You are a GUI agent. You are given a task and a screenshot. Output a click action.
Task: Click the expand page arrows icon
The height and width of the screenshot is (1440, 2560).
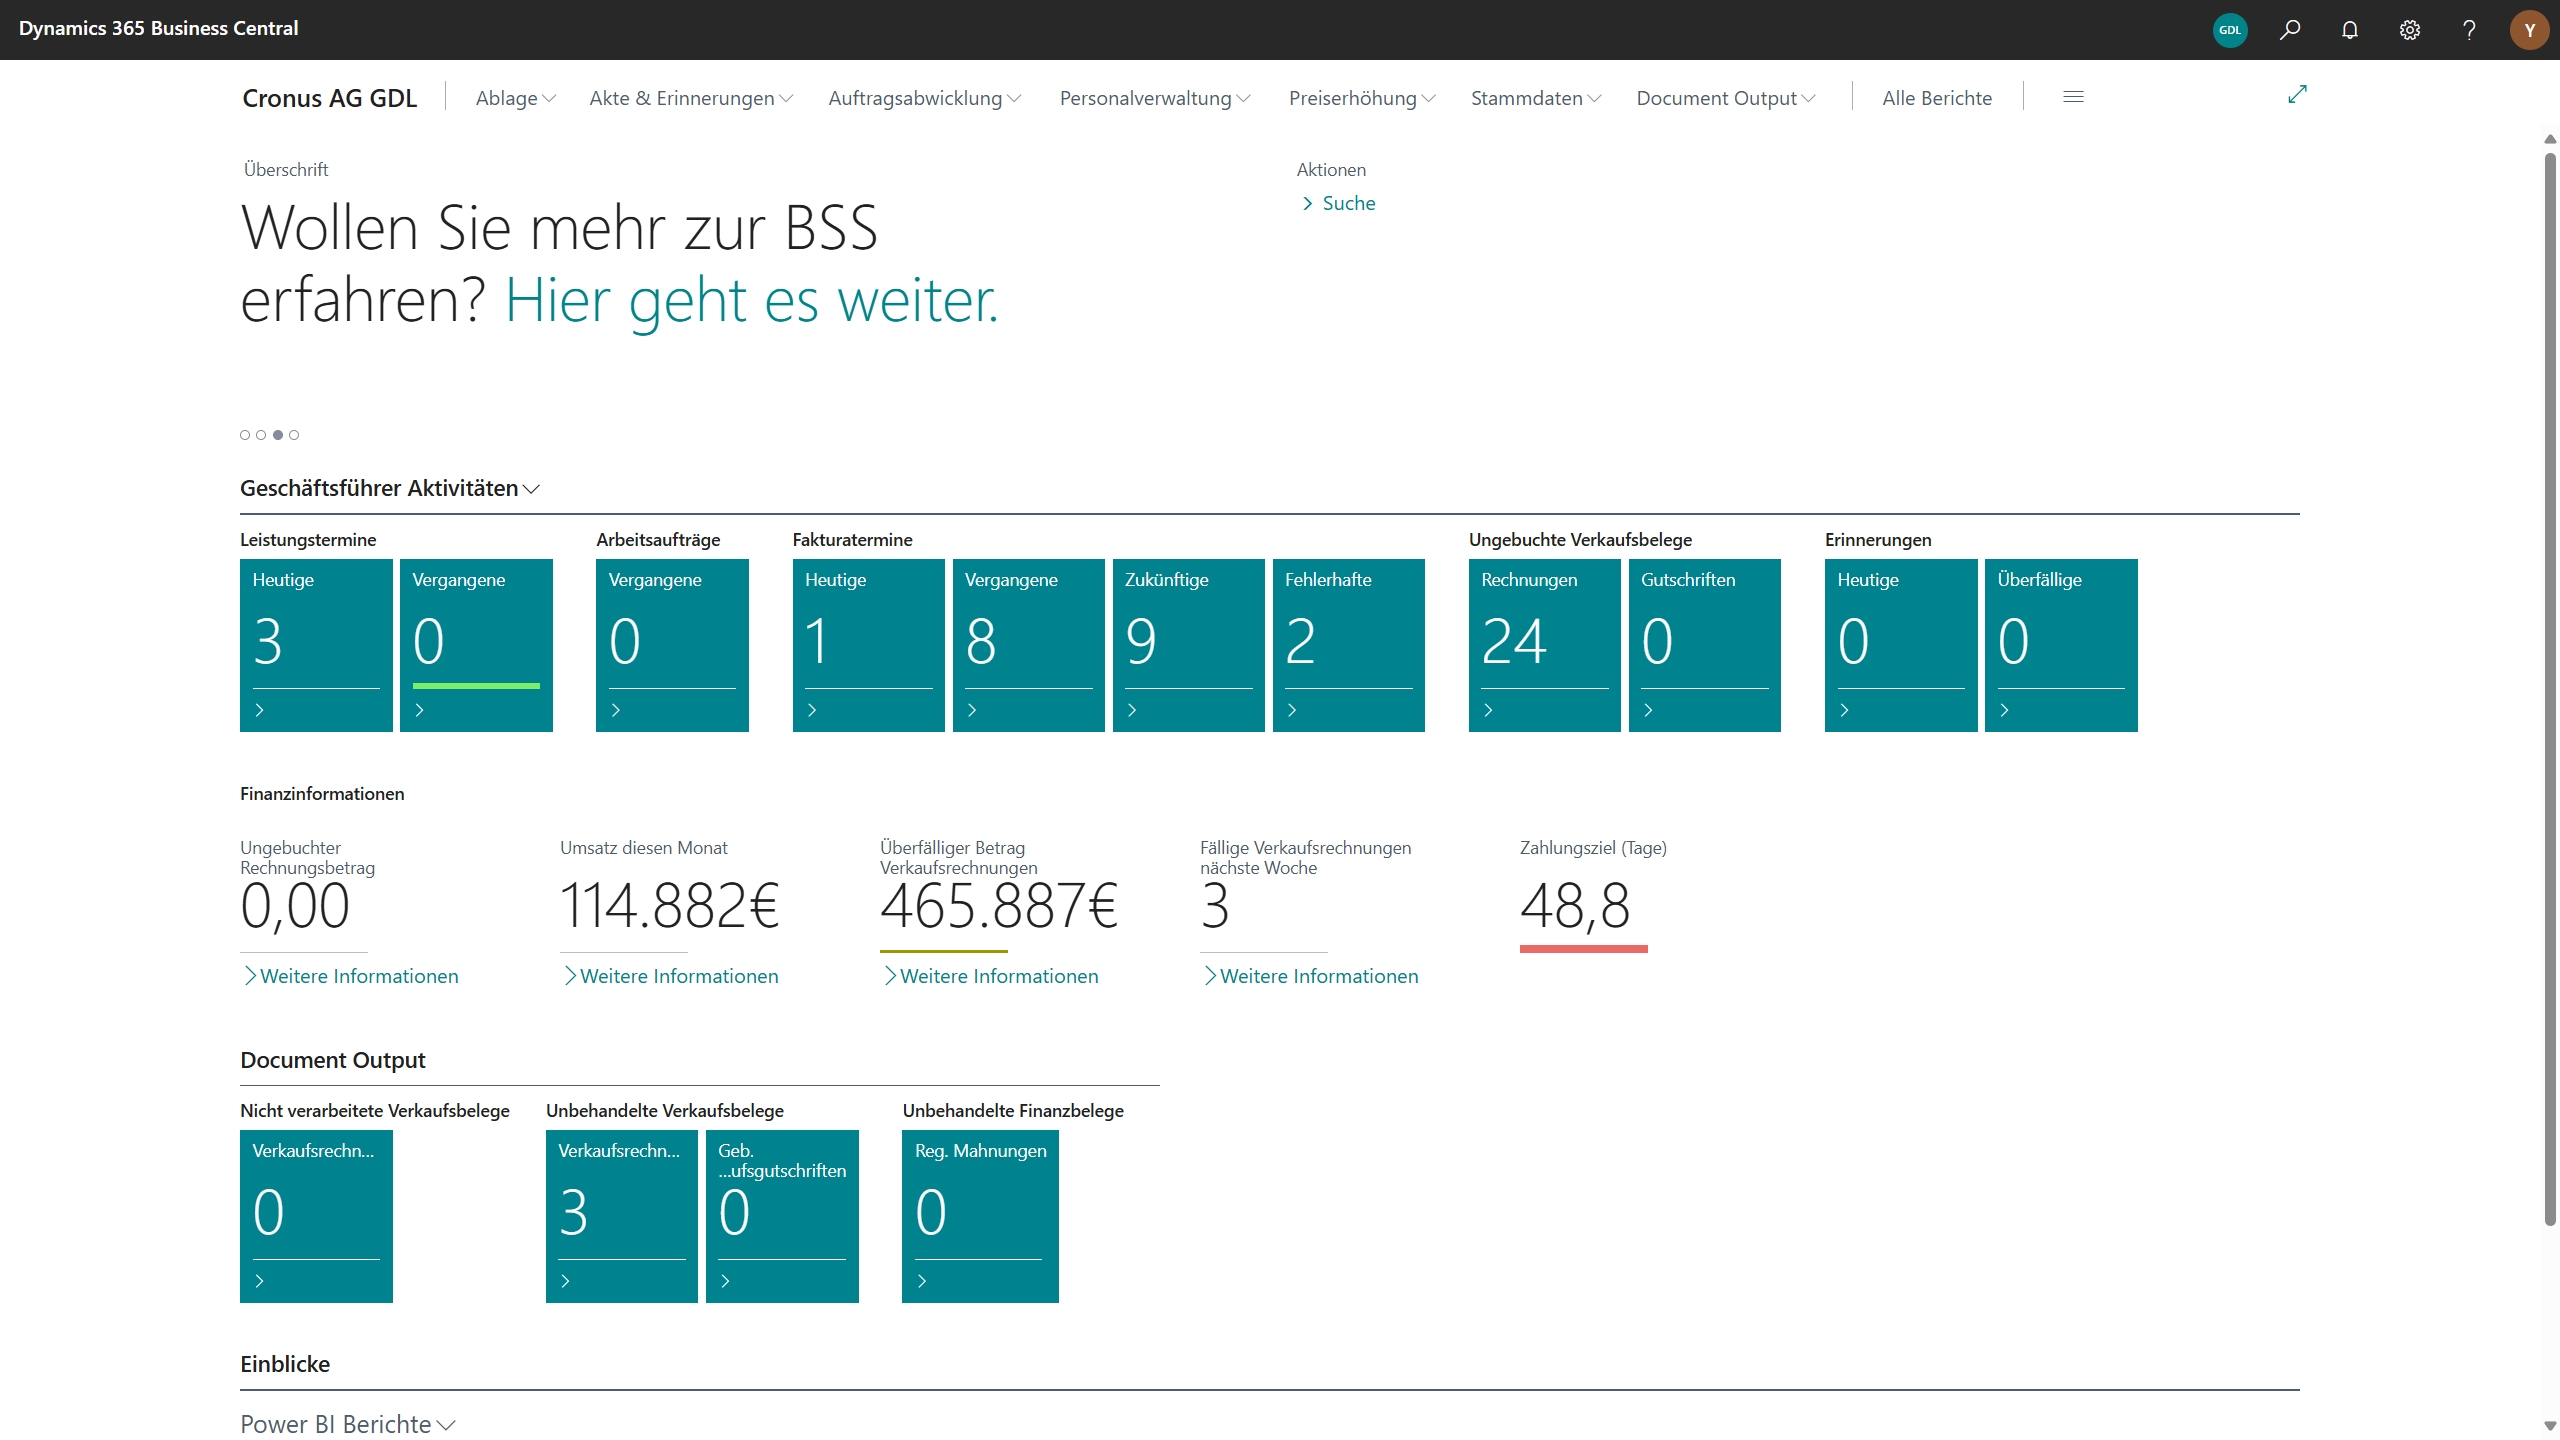point(2297,94)
